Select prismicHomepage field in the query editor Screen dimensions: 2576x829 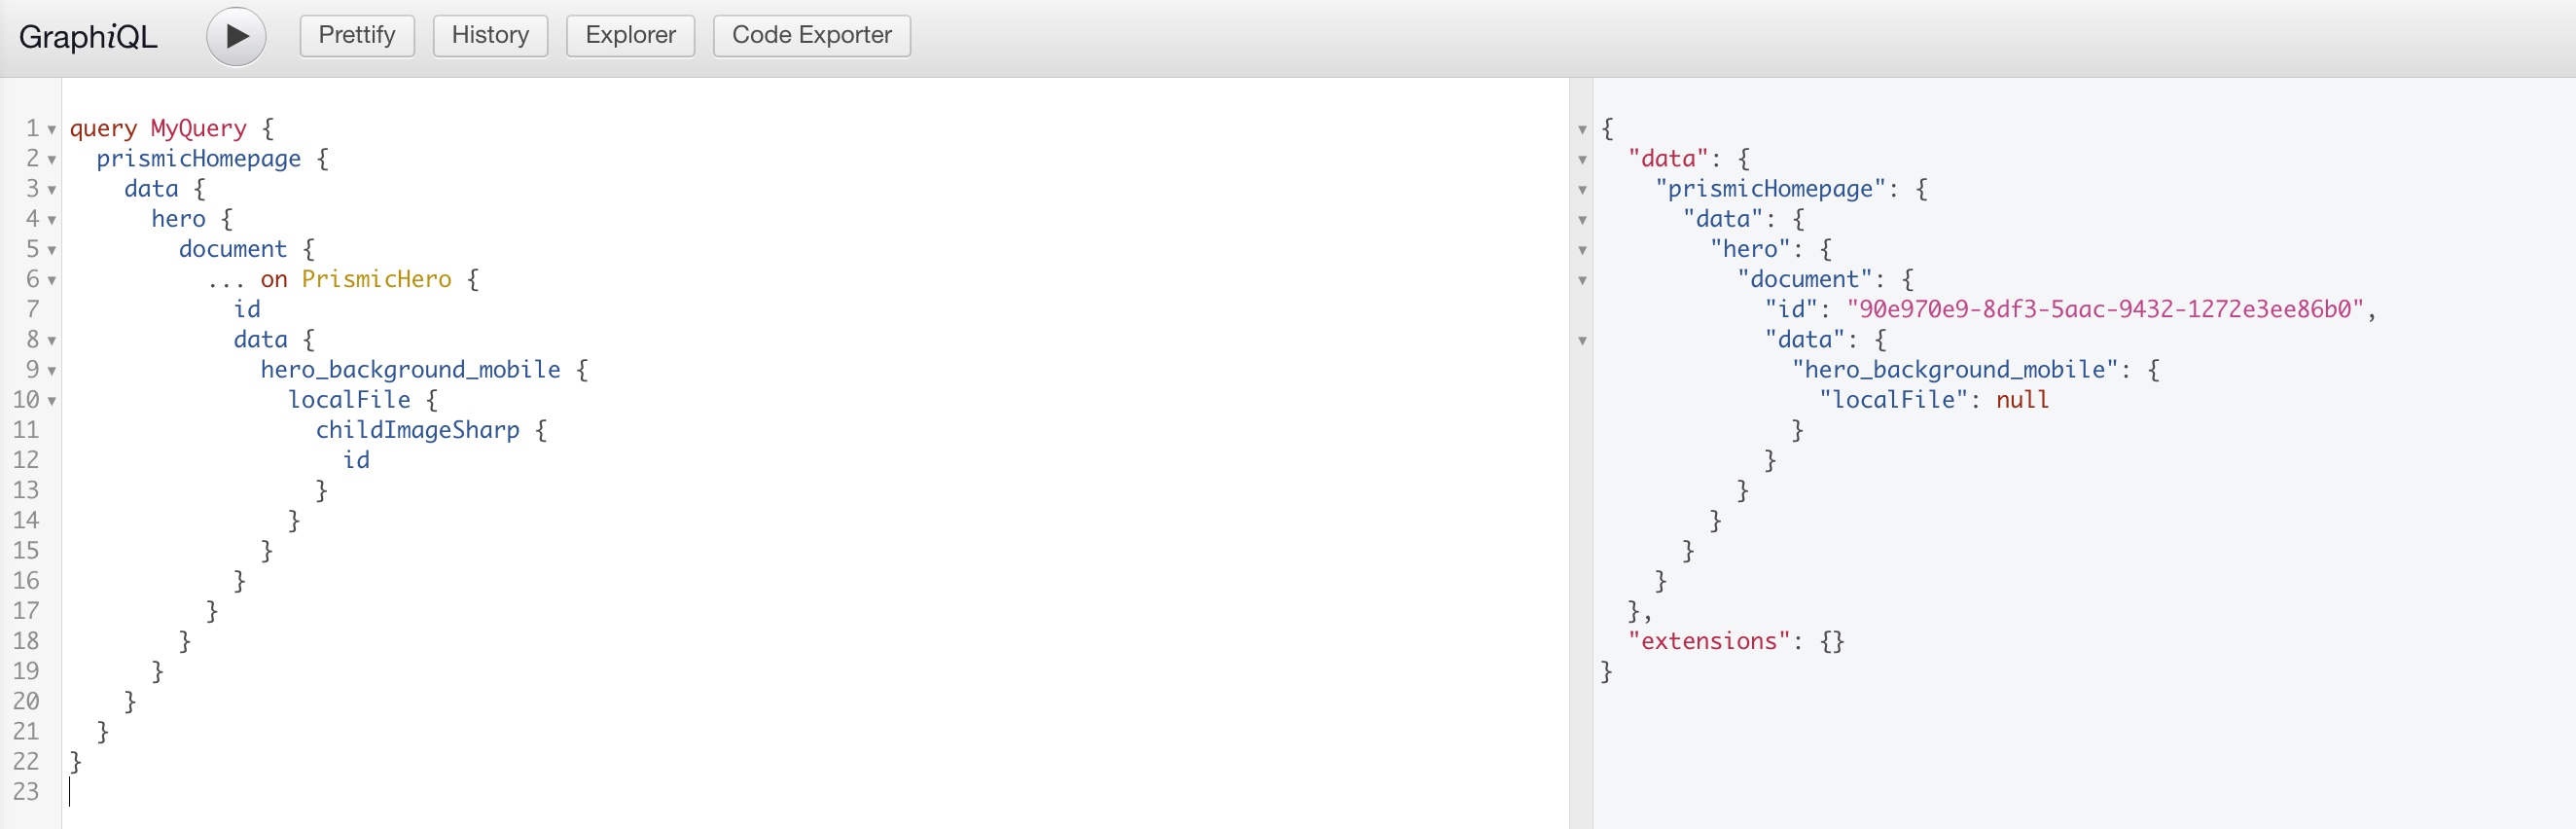[x=198, y=159]
